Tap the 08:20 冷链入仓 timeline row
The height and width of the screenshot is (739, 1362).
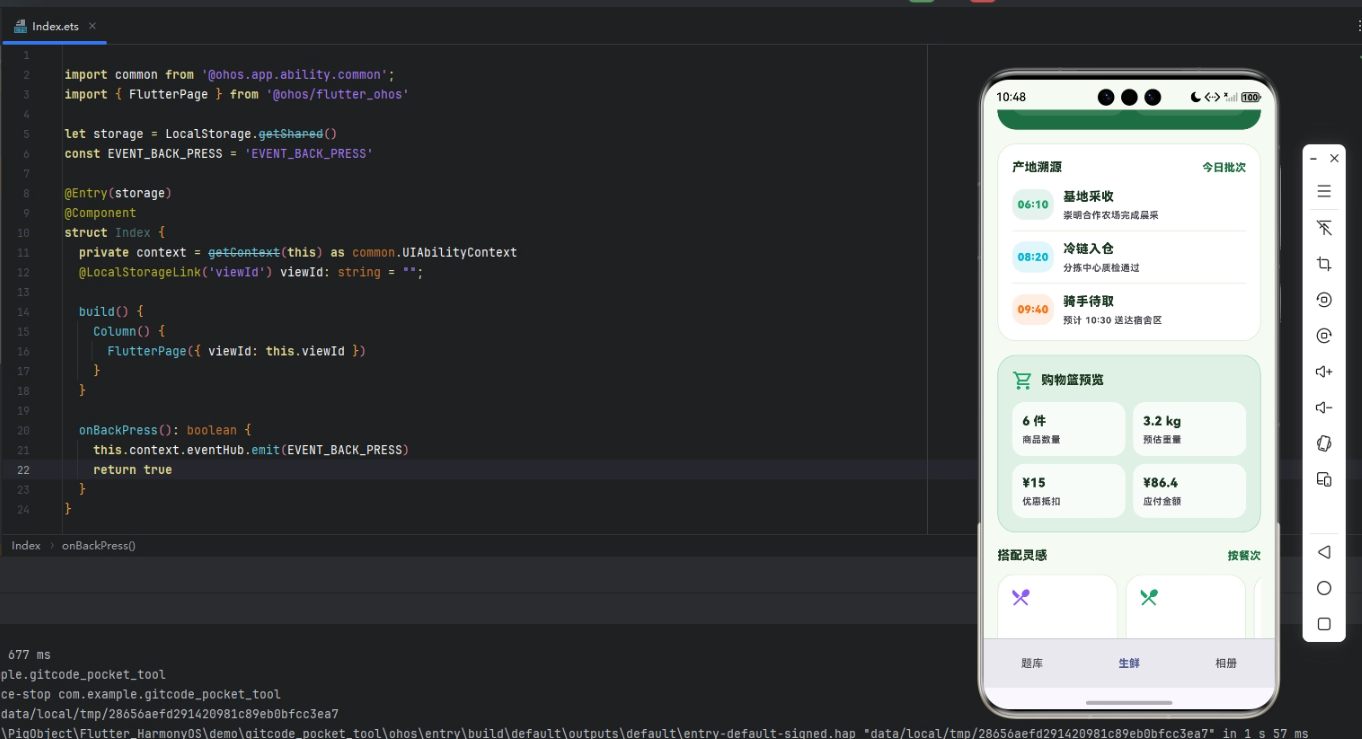tap(1129, 257)
